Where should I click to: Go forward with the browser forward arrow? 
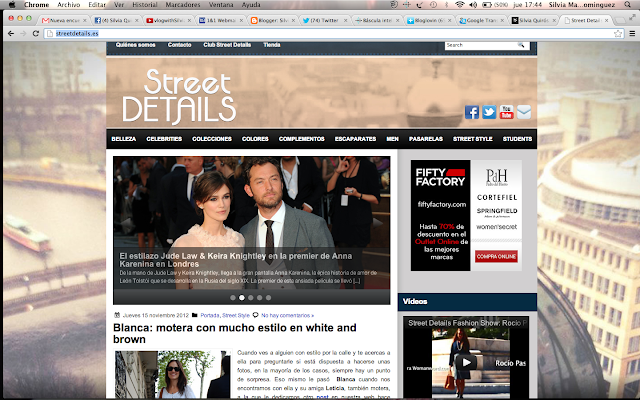point(23,33)
